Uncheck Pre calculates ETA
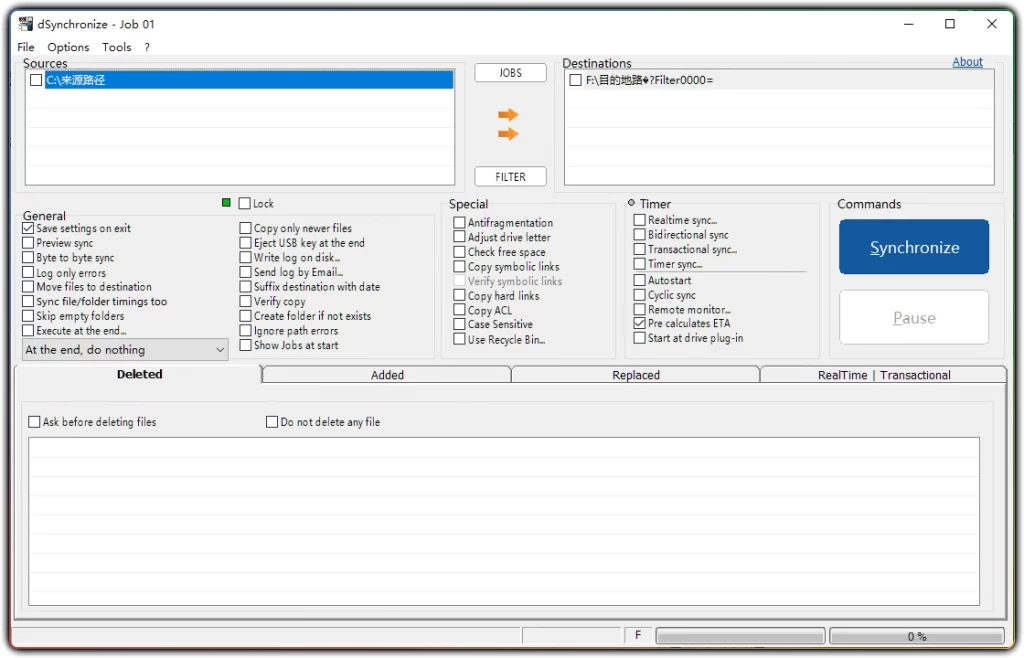This screenshot has height=658, width=1024. tap(638, 323)
